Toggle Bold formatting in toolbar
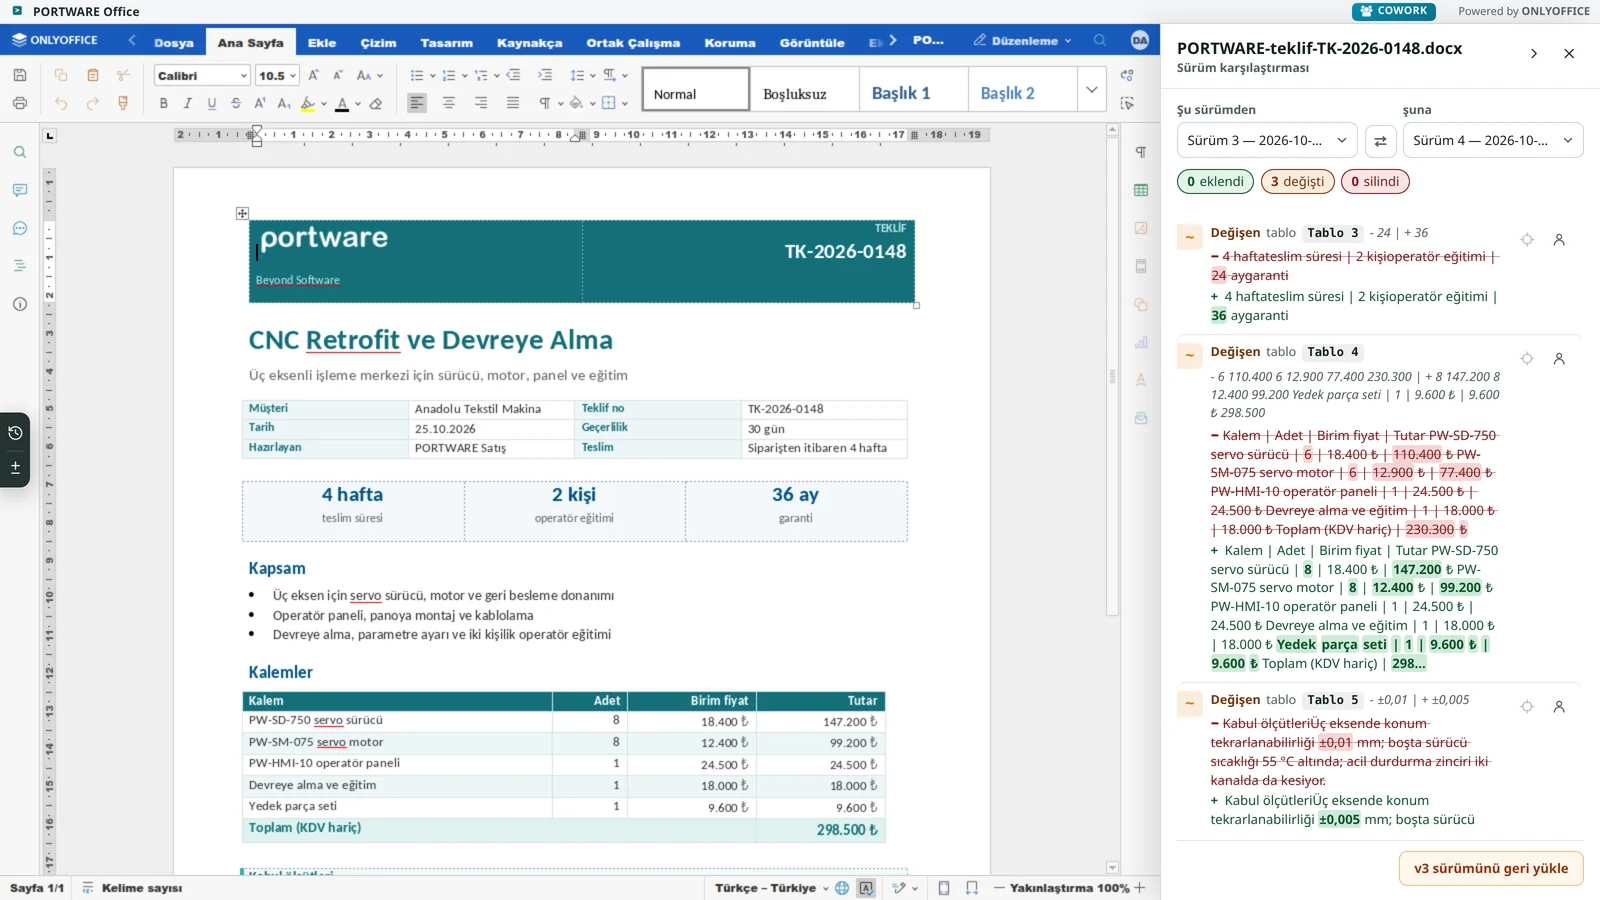 [x=163, y=103]
